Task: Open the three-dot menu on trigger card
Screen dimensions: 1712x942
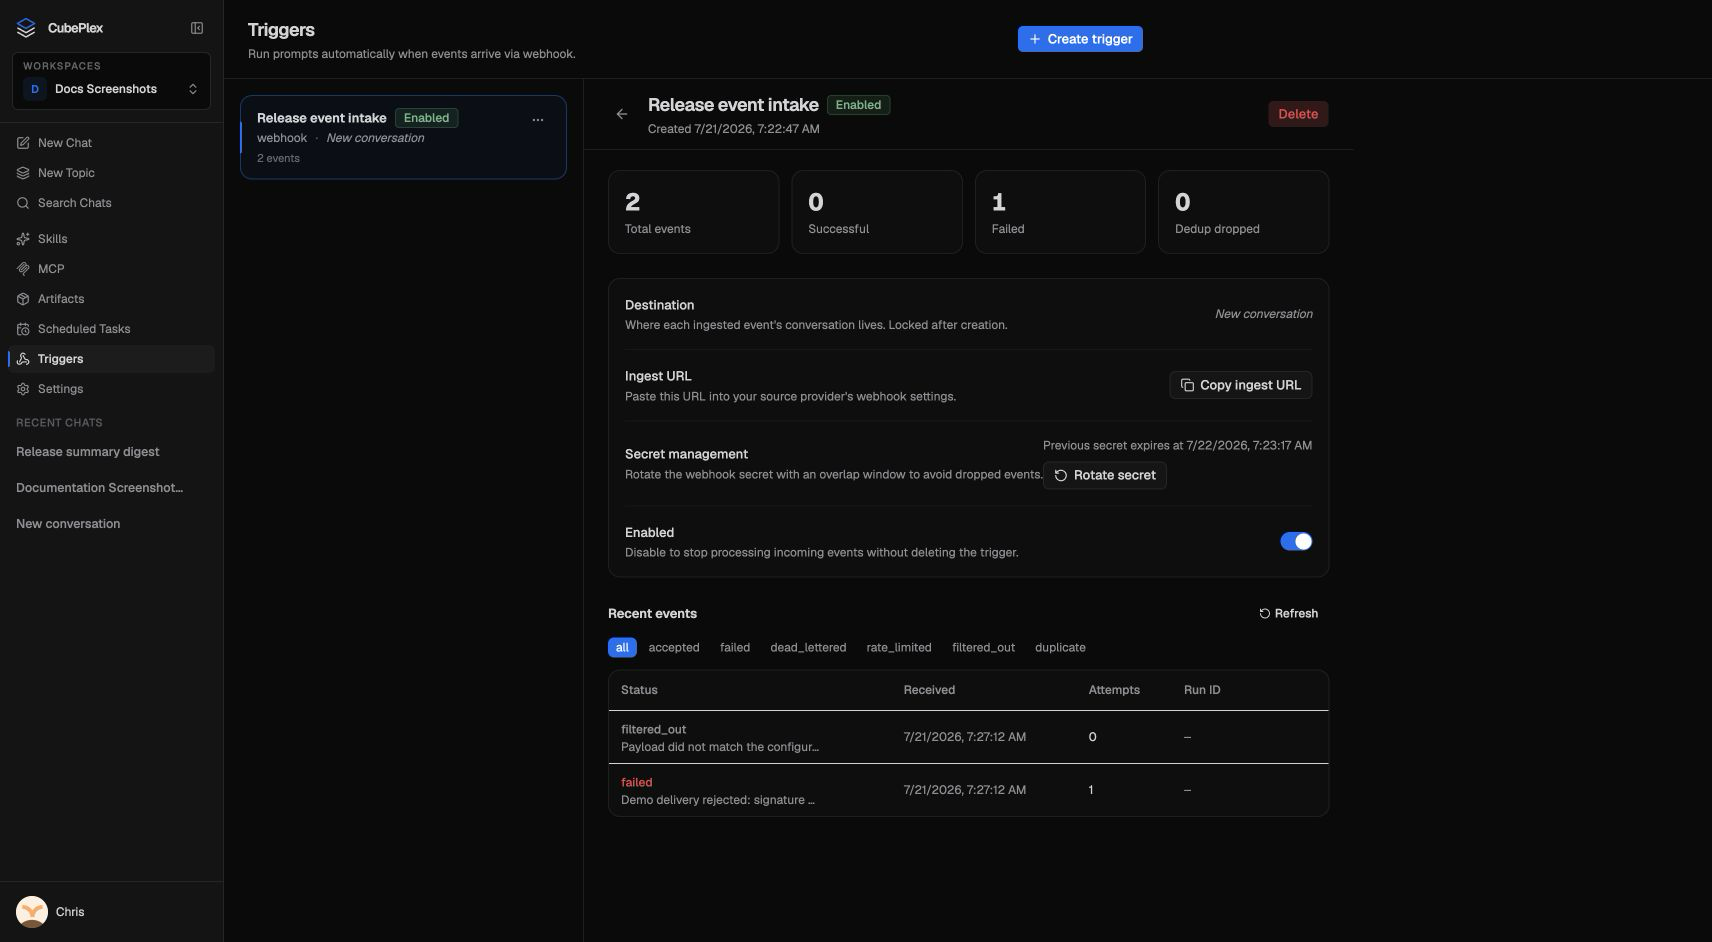Action: [x=538, y=120]
